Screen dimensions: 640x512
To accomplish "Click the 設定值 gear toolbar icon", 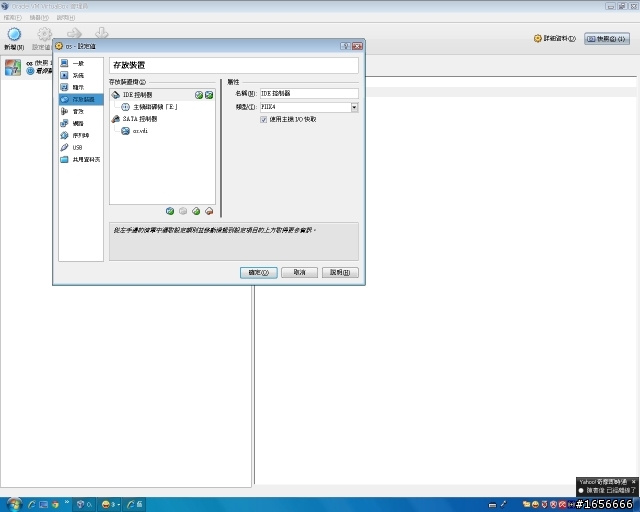I will pos(44,34).
